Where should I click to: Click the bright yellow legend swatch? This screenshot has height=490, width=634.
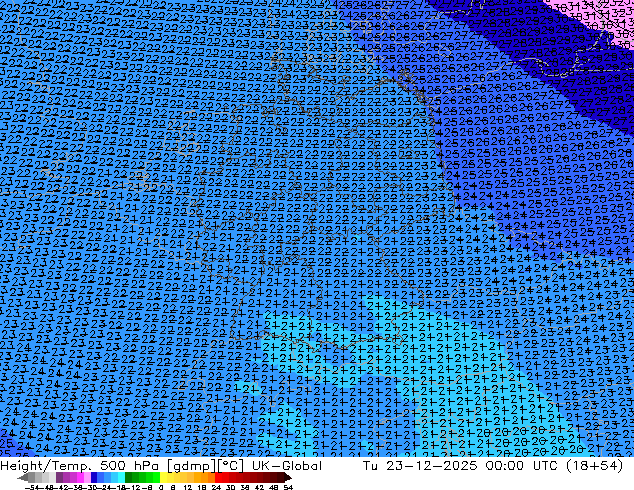pos(163,477)
